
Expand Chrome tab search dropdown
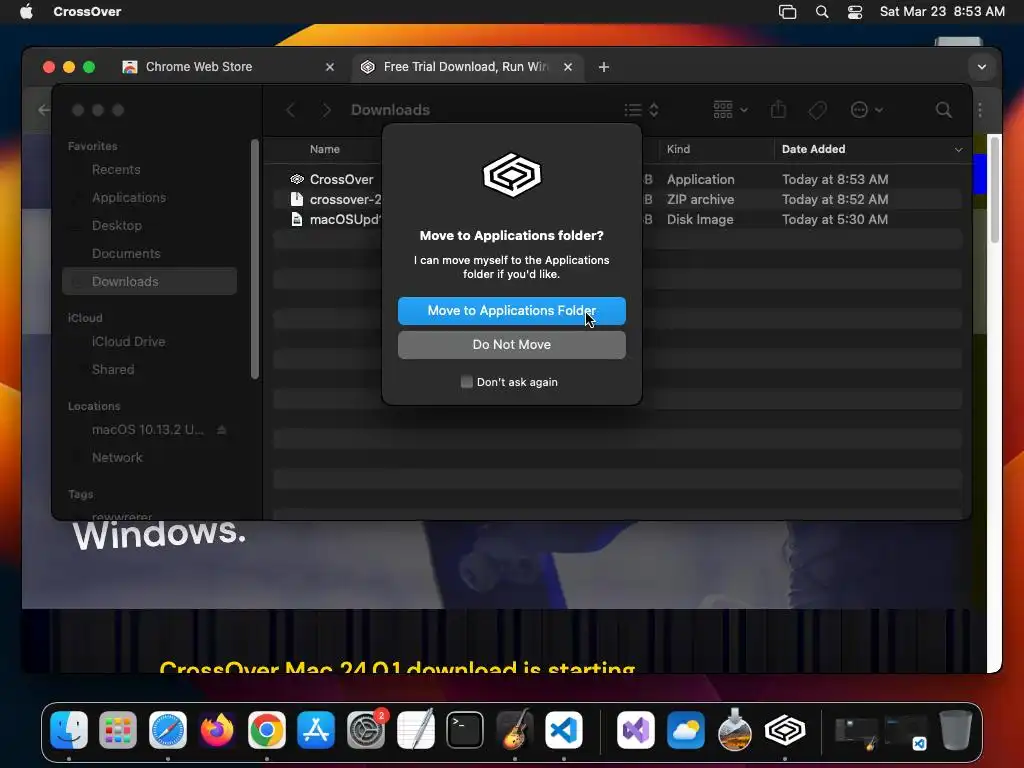[982, 67]
